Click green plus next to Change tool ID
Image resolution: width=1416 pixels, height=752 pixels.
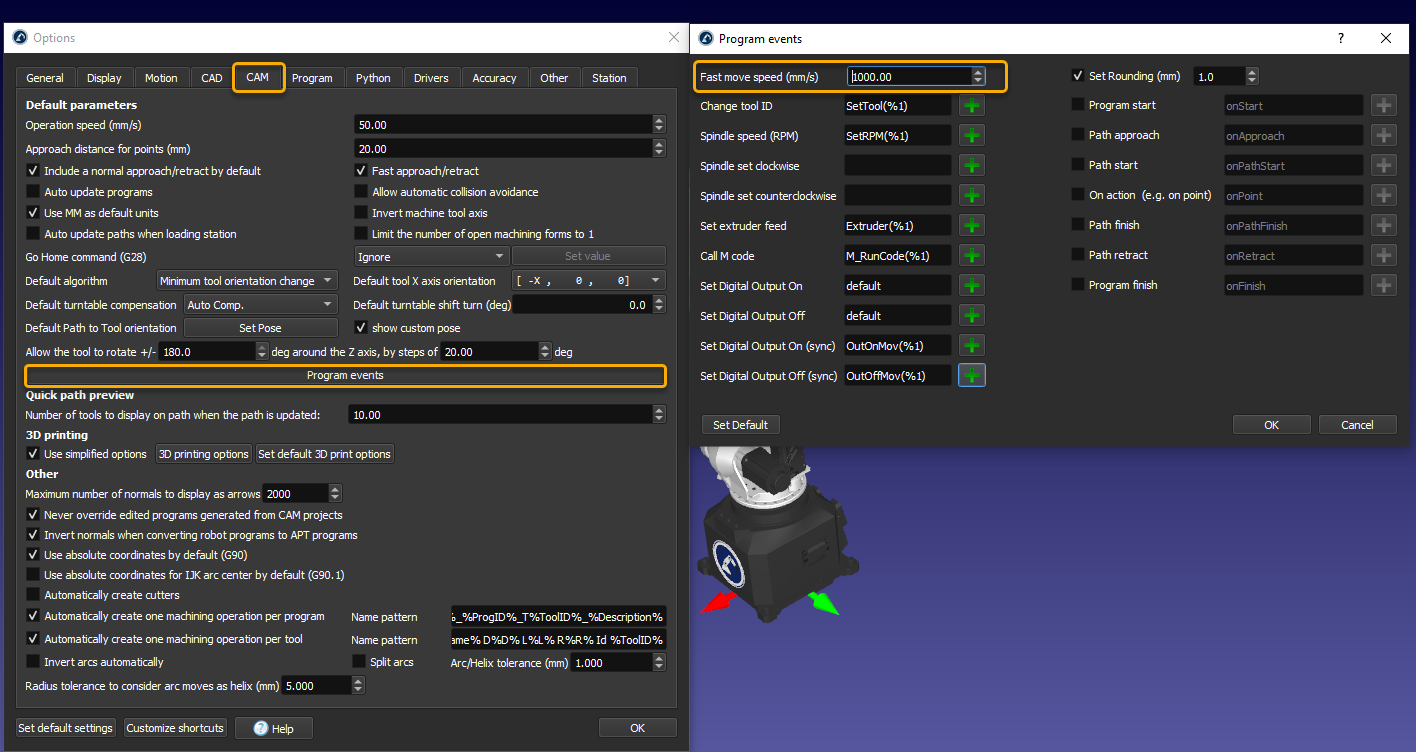pos(972,105)
